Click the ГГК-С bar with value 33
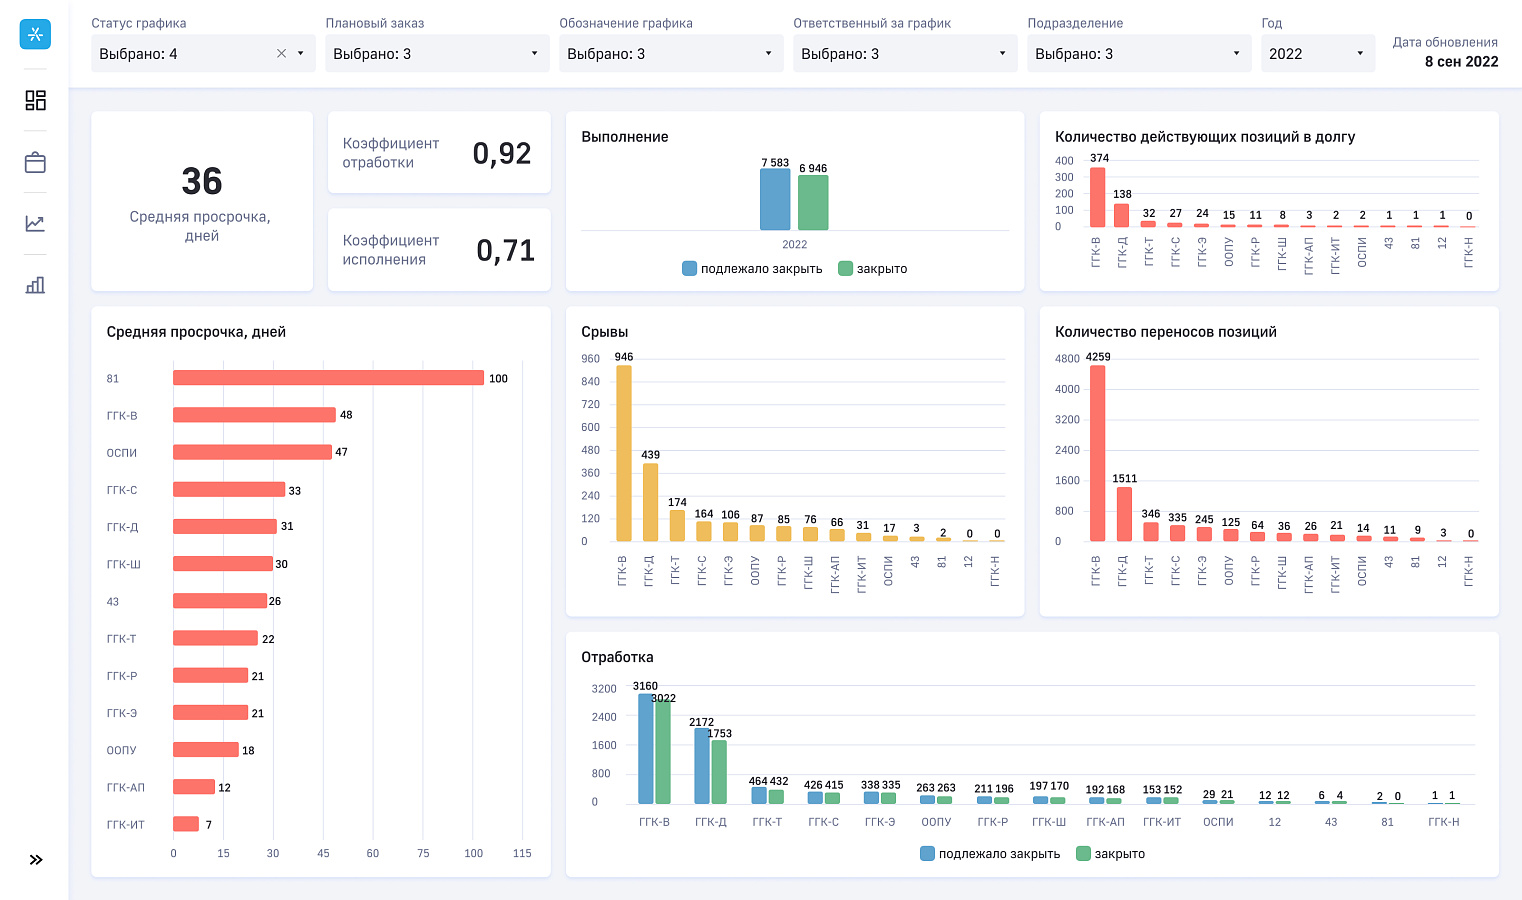Image resolution: width=1522 pixels, height=900 pixels. coord(229,489)
